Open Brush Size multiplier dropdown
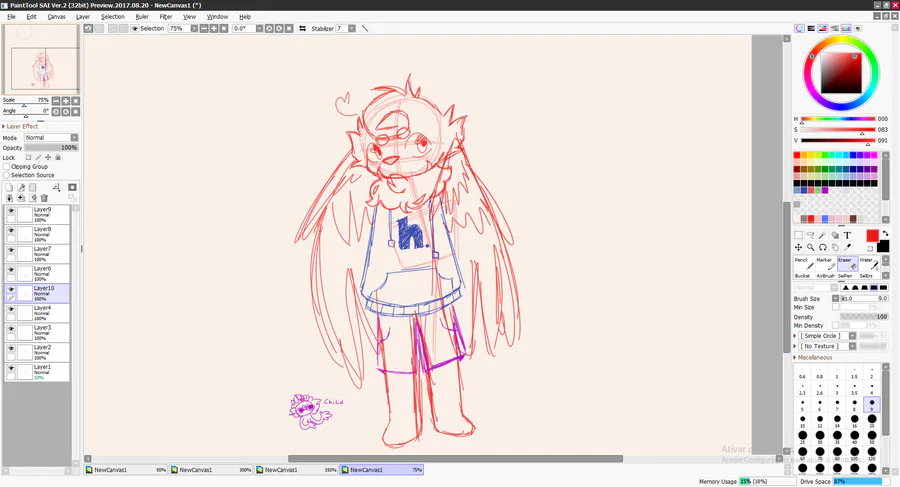Screen dimensions: 900x487 (x=836, y=299)
